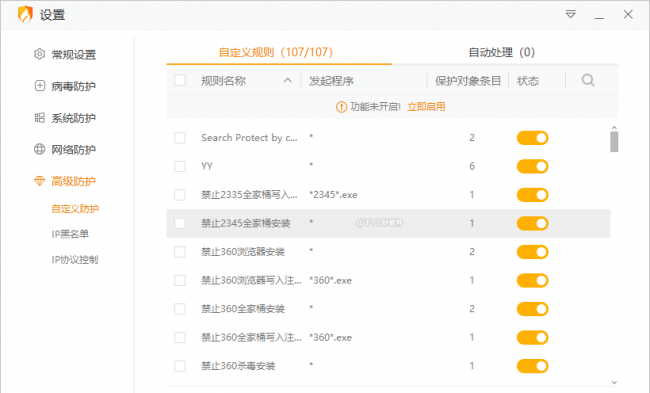Click the 高级防护 diamond icon
650x393 pixels.
(x=39, y=181)
